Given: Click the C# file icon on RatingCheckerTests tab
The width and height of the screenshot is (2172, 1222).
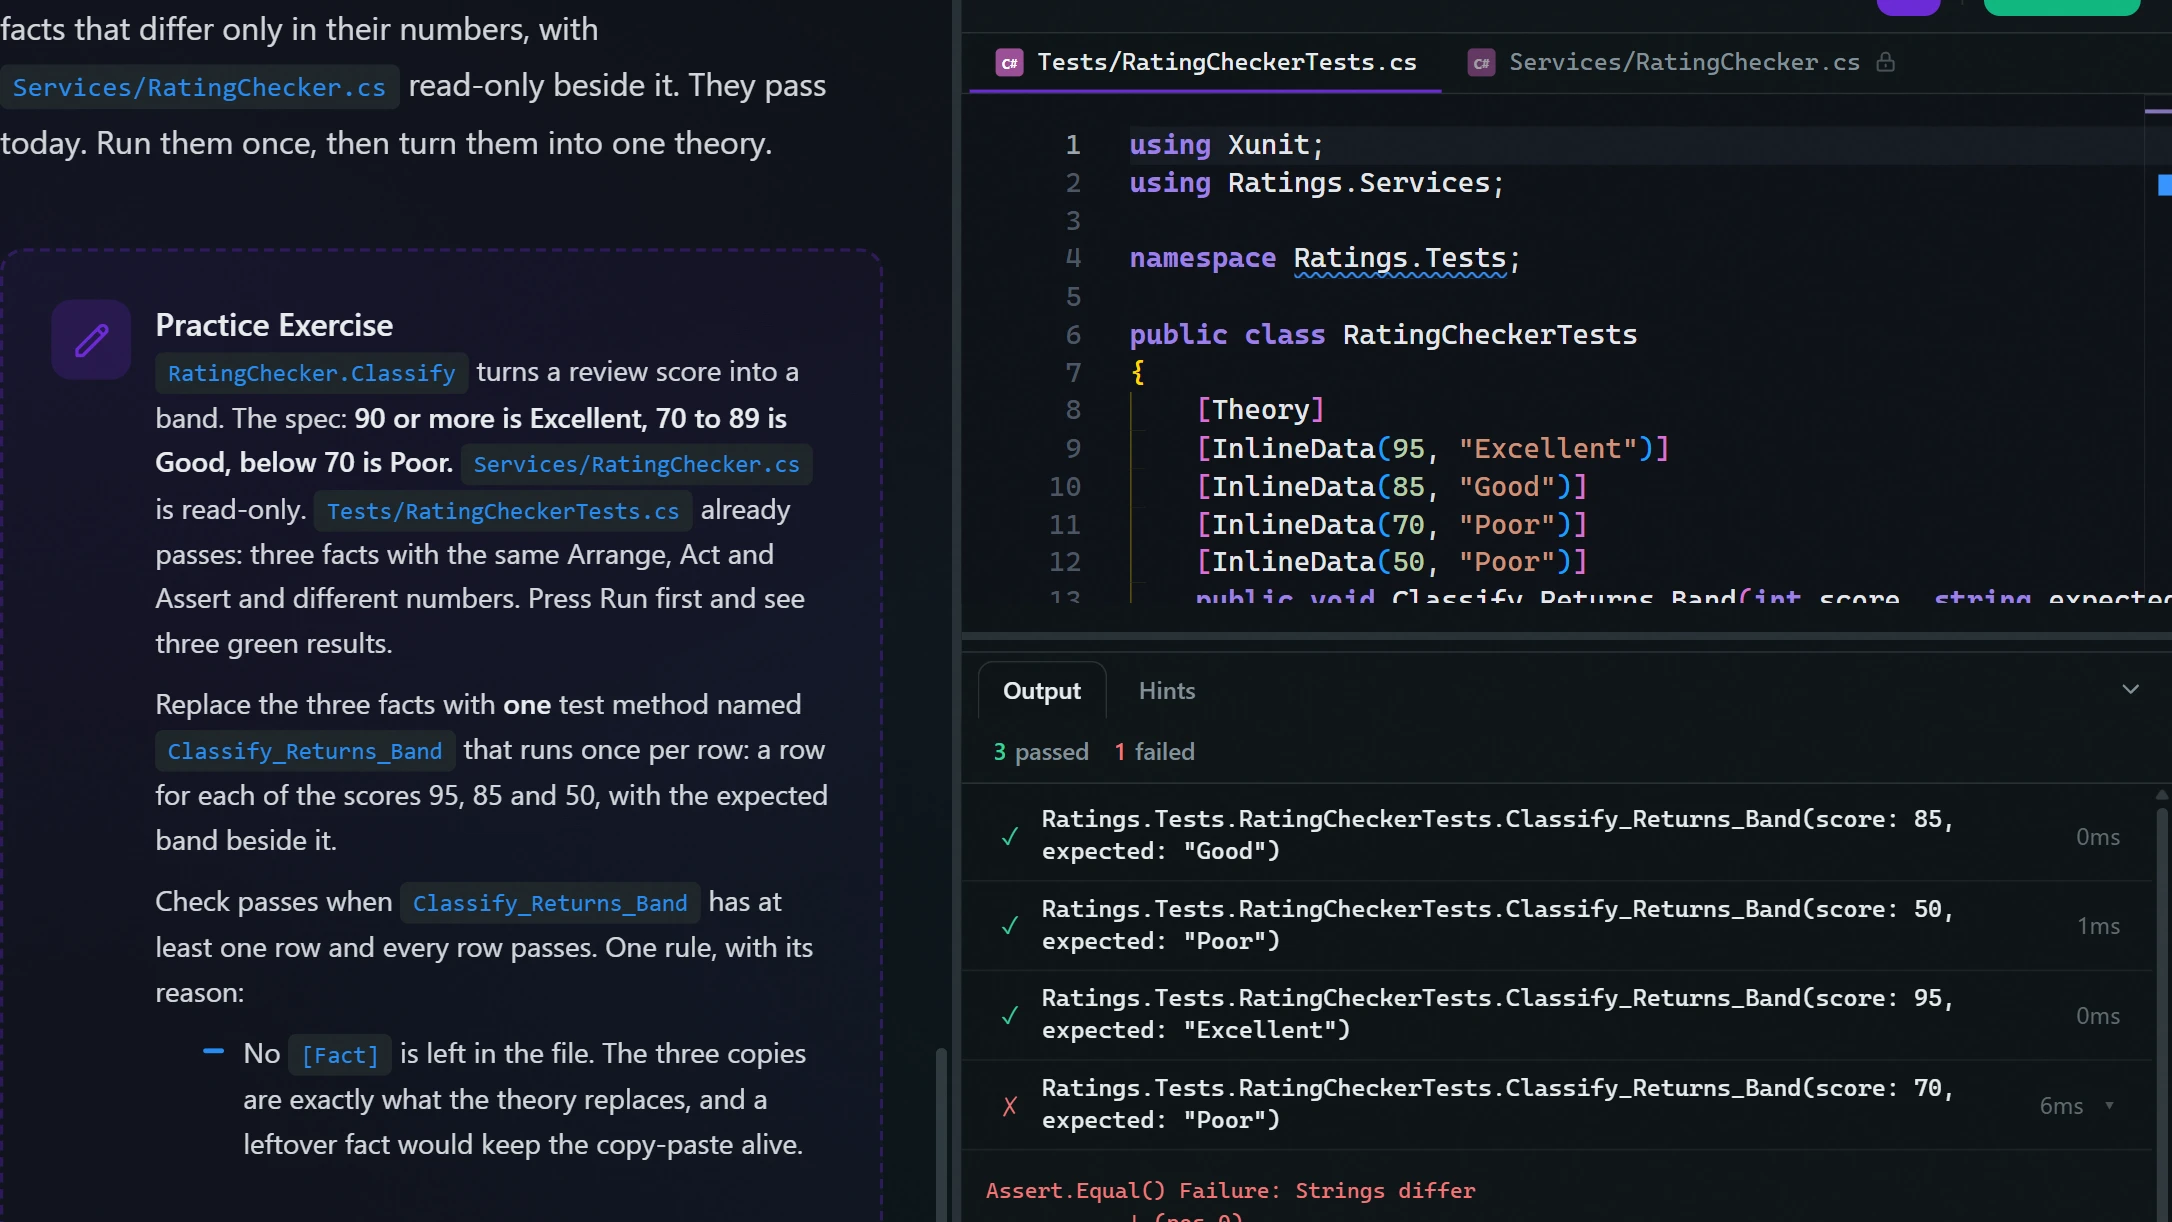Looking at the screenshot, I should (x=1009, y=63).
